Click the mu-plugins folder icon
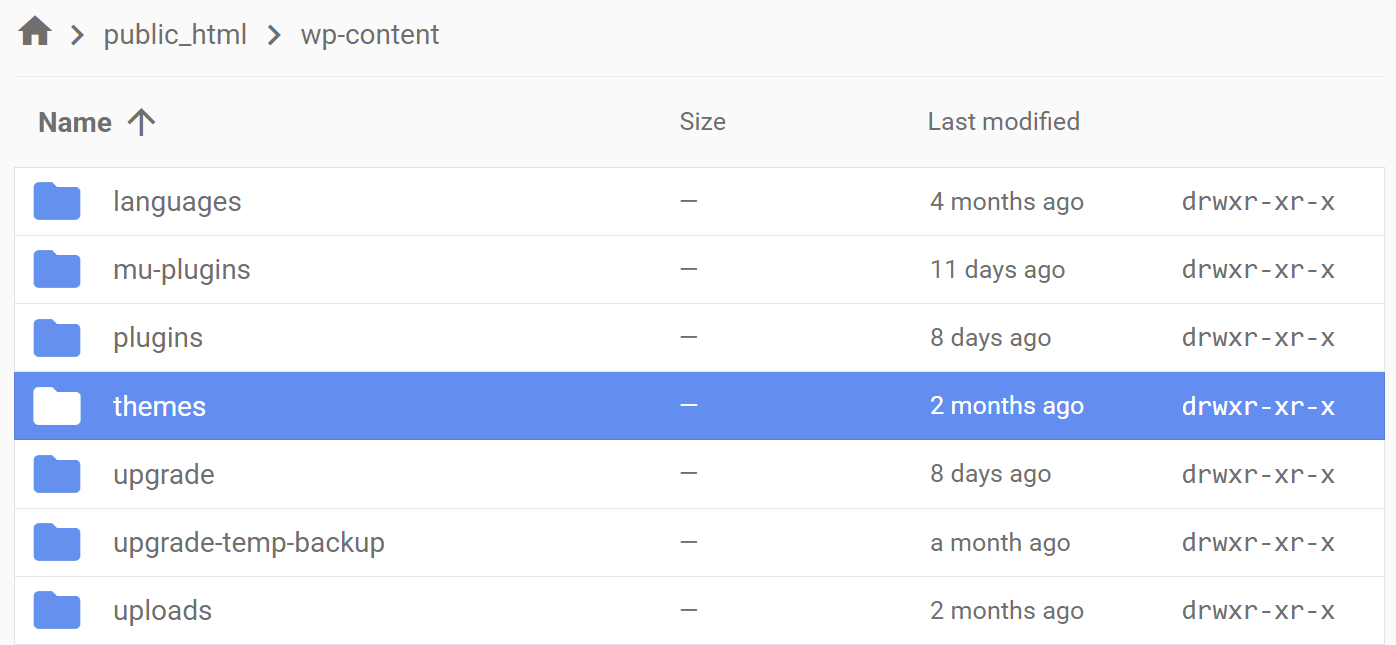Screen dimensions: 1396x645 click(x=57, y=269)
